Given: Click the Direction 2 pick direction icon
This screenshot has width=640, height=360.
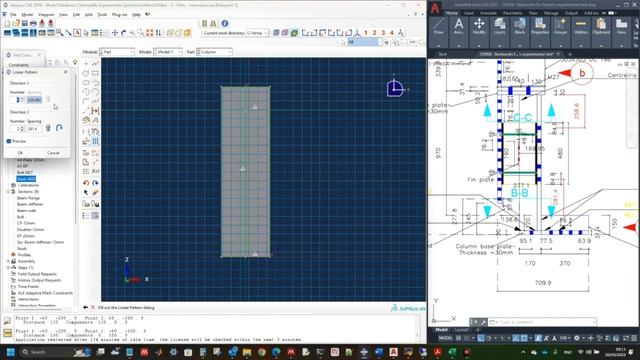Looking at the screenshot, I should click(48, 128).
